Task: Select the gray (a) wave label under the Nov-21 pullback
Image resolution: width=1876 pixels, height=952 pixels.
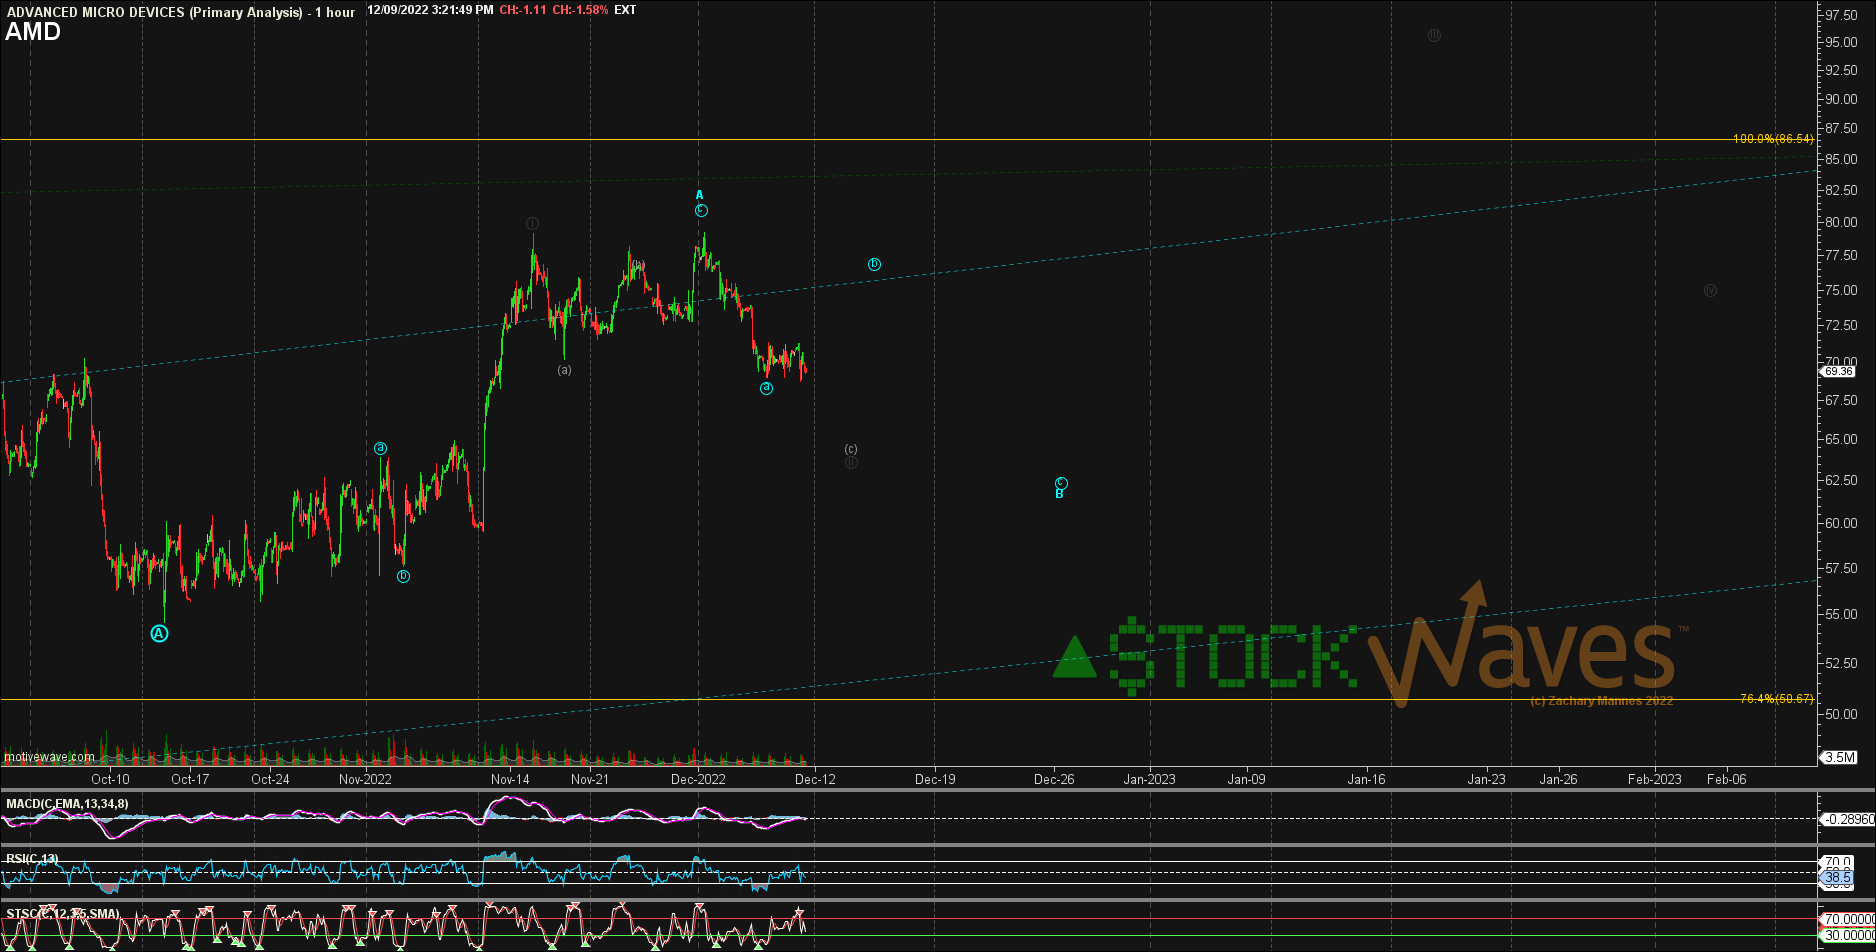Action: [565, 370]
